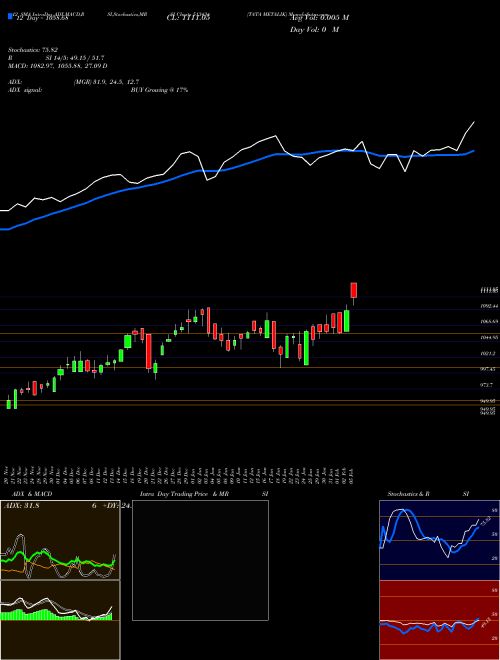Open the red RSI mini chart
Screen dimensions: 500x660
(x=439, y=620)
